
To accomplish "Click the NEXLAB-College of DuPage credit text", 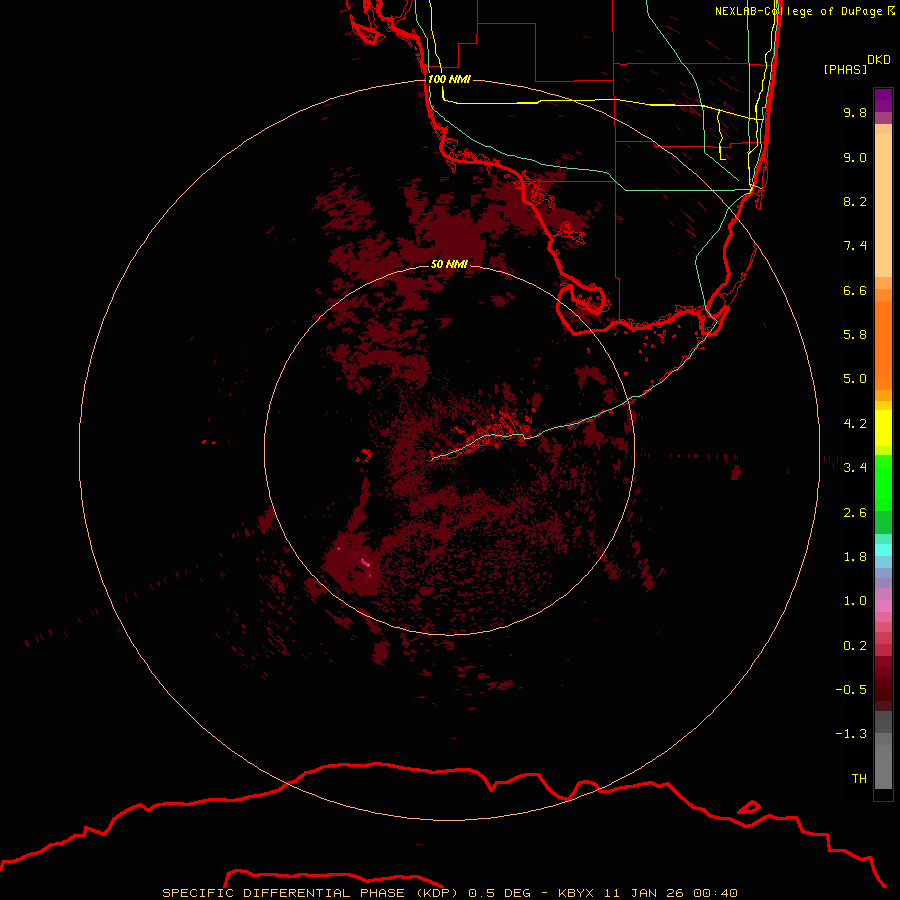I will pos(805,11).
